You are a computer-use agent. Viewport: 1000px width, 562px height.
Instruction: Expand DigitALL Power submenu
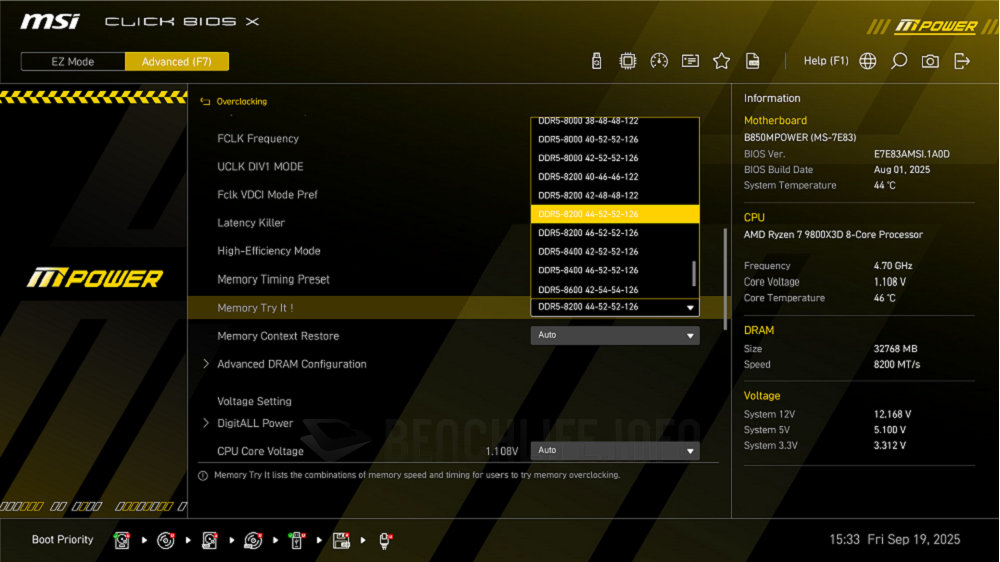(255, 424)
